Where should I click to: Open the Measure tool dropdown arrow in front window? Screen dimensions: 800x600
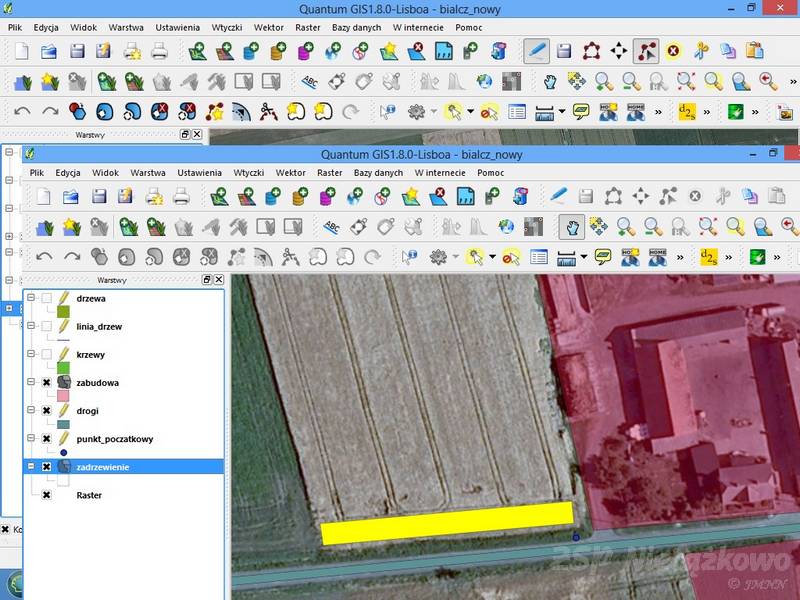pyautogui.click(x=584, y=257)
